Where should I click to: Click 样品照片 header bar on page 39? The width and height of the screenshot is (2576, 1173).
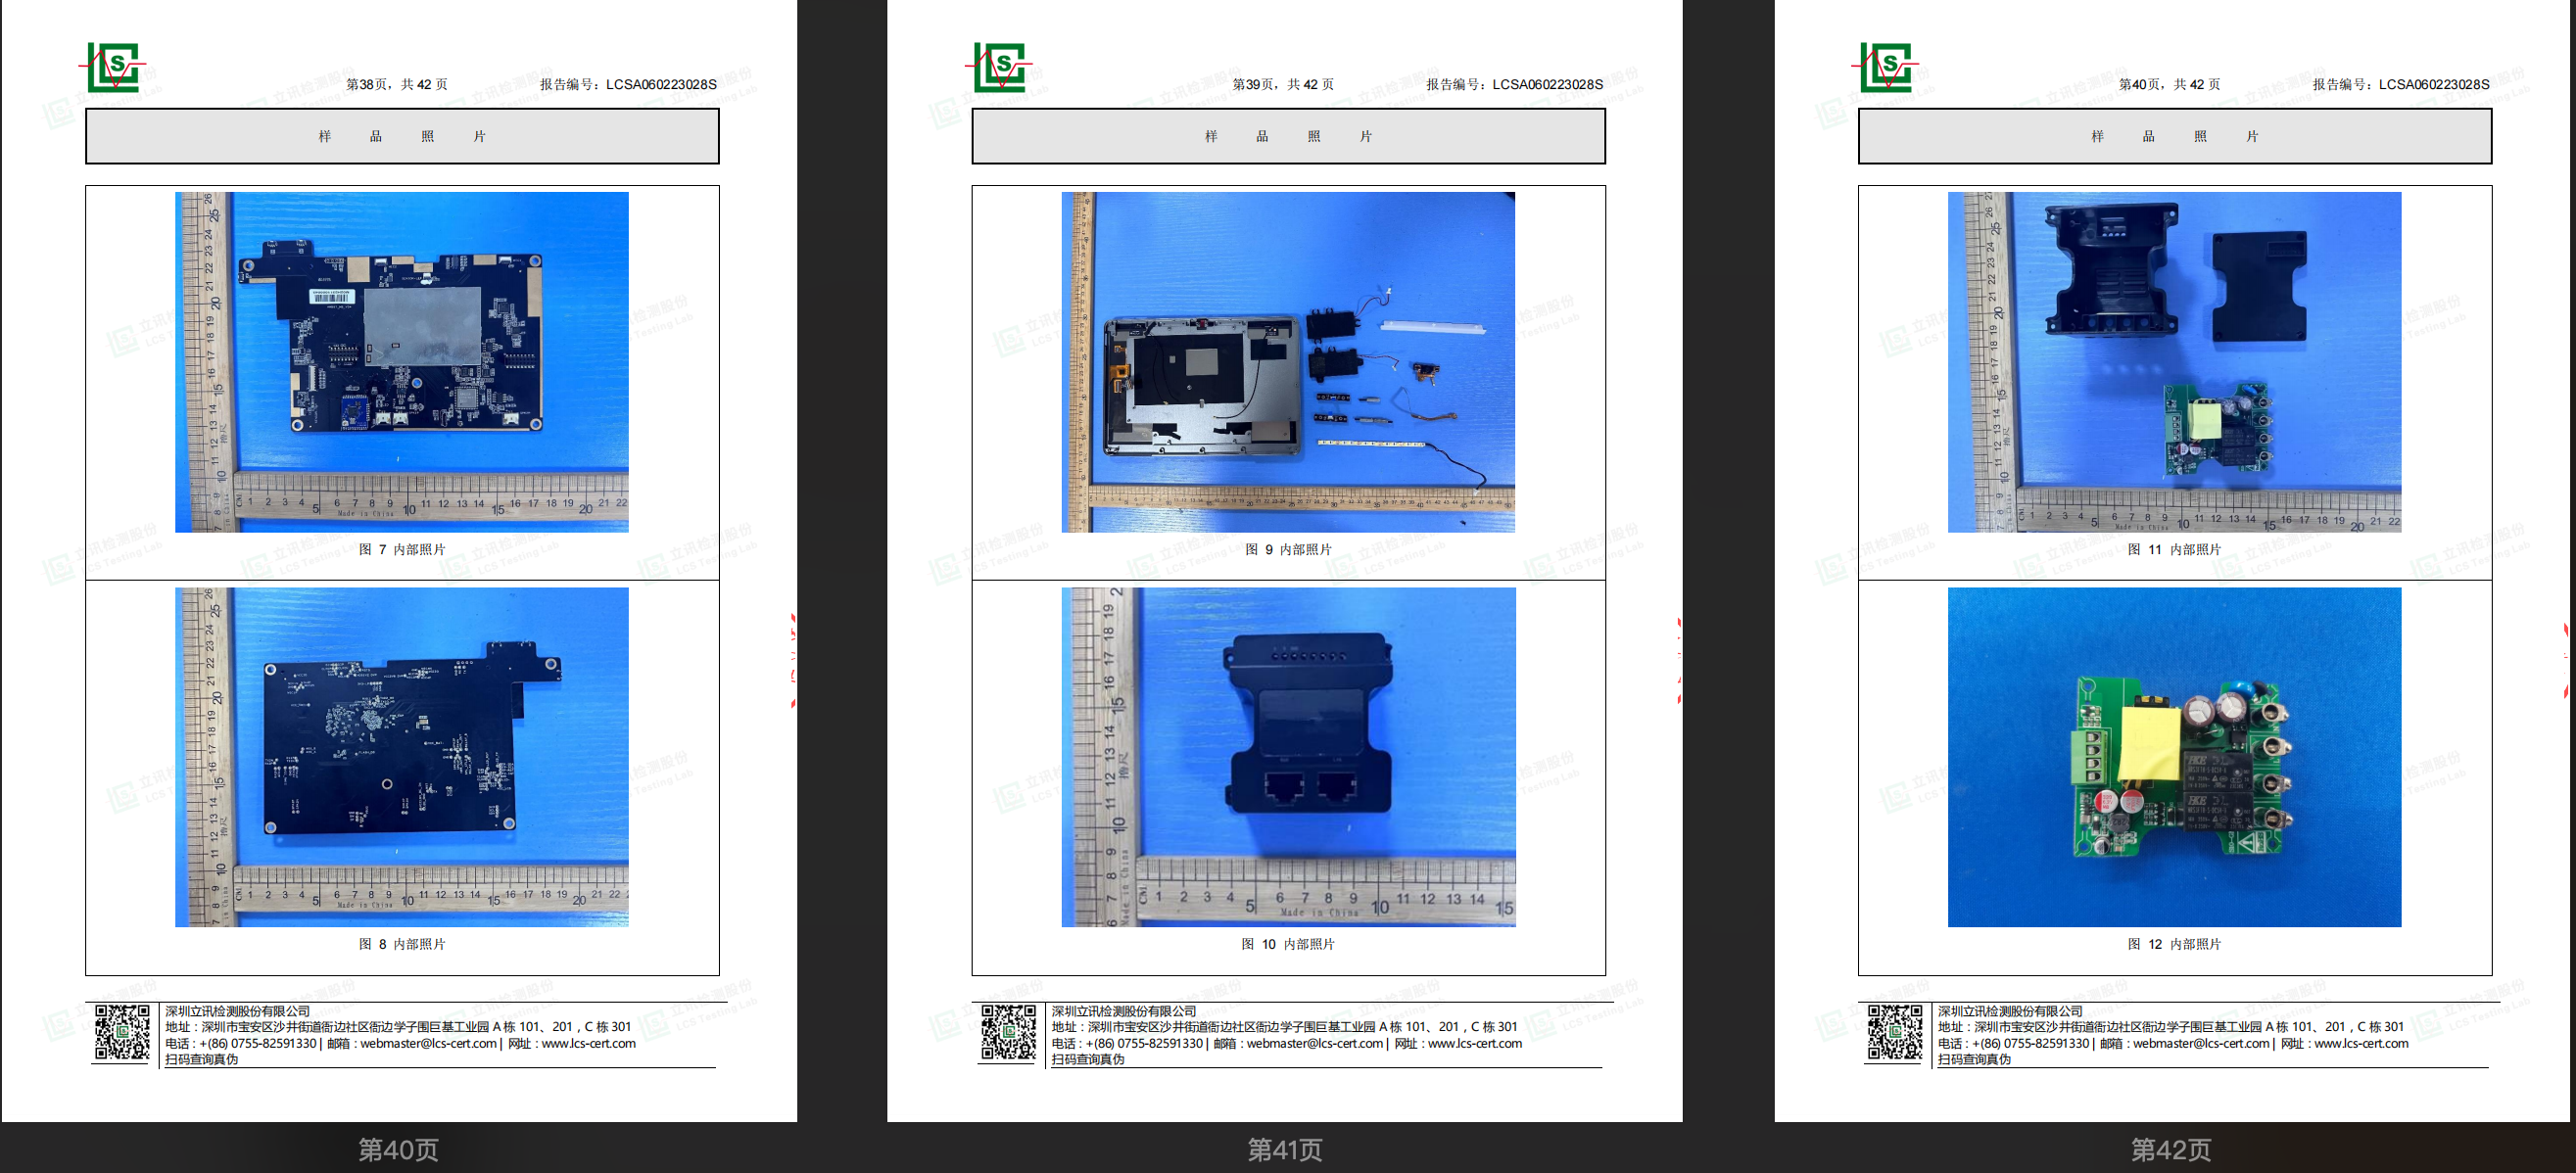1288,136
